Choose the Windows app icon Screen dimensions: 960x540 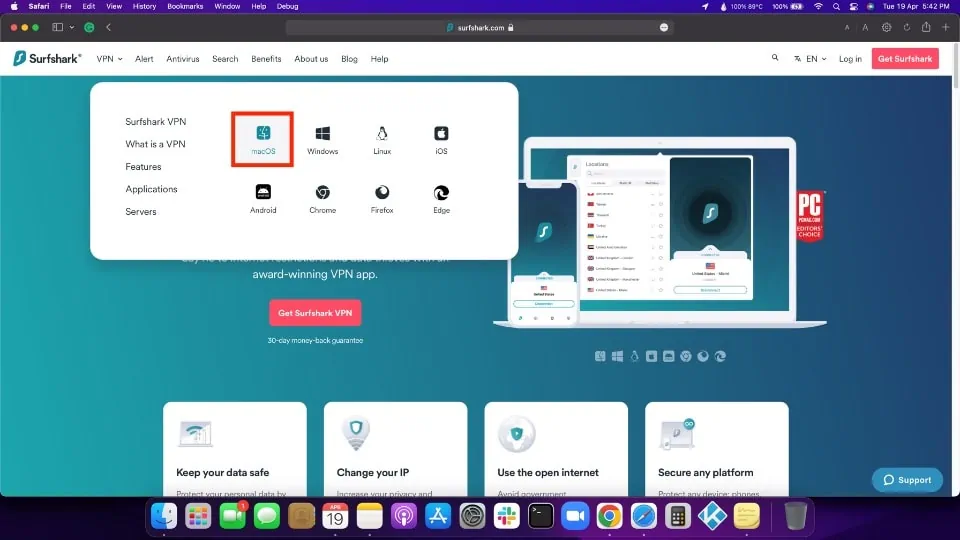[x=323, y=140]
